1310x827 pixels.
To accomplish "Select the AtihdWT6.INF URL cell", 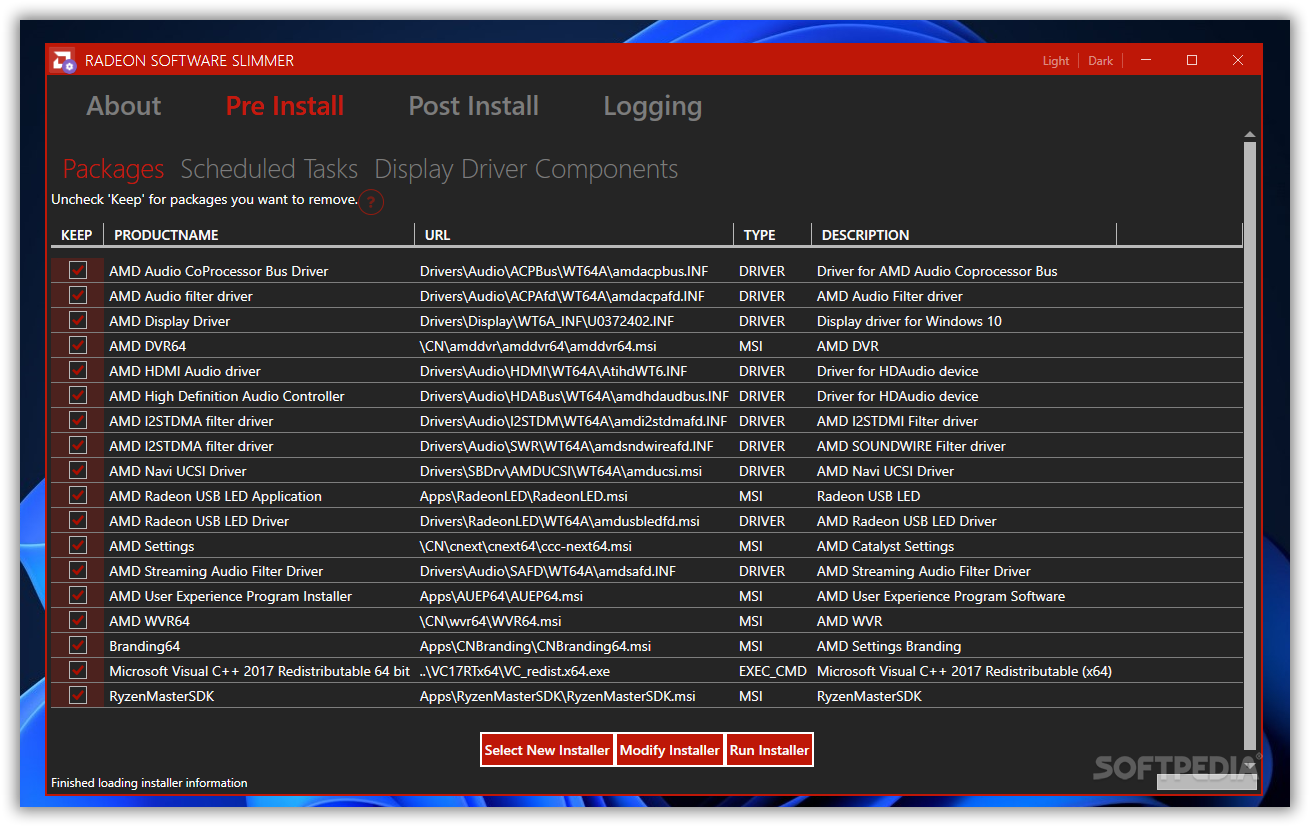I will click(x=554, y=371).
